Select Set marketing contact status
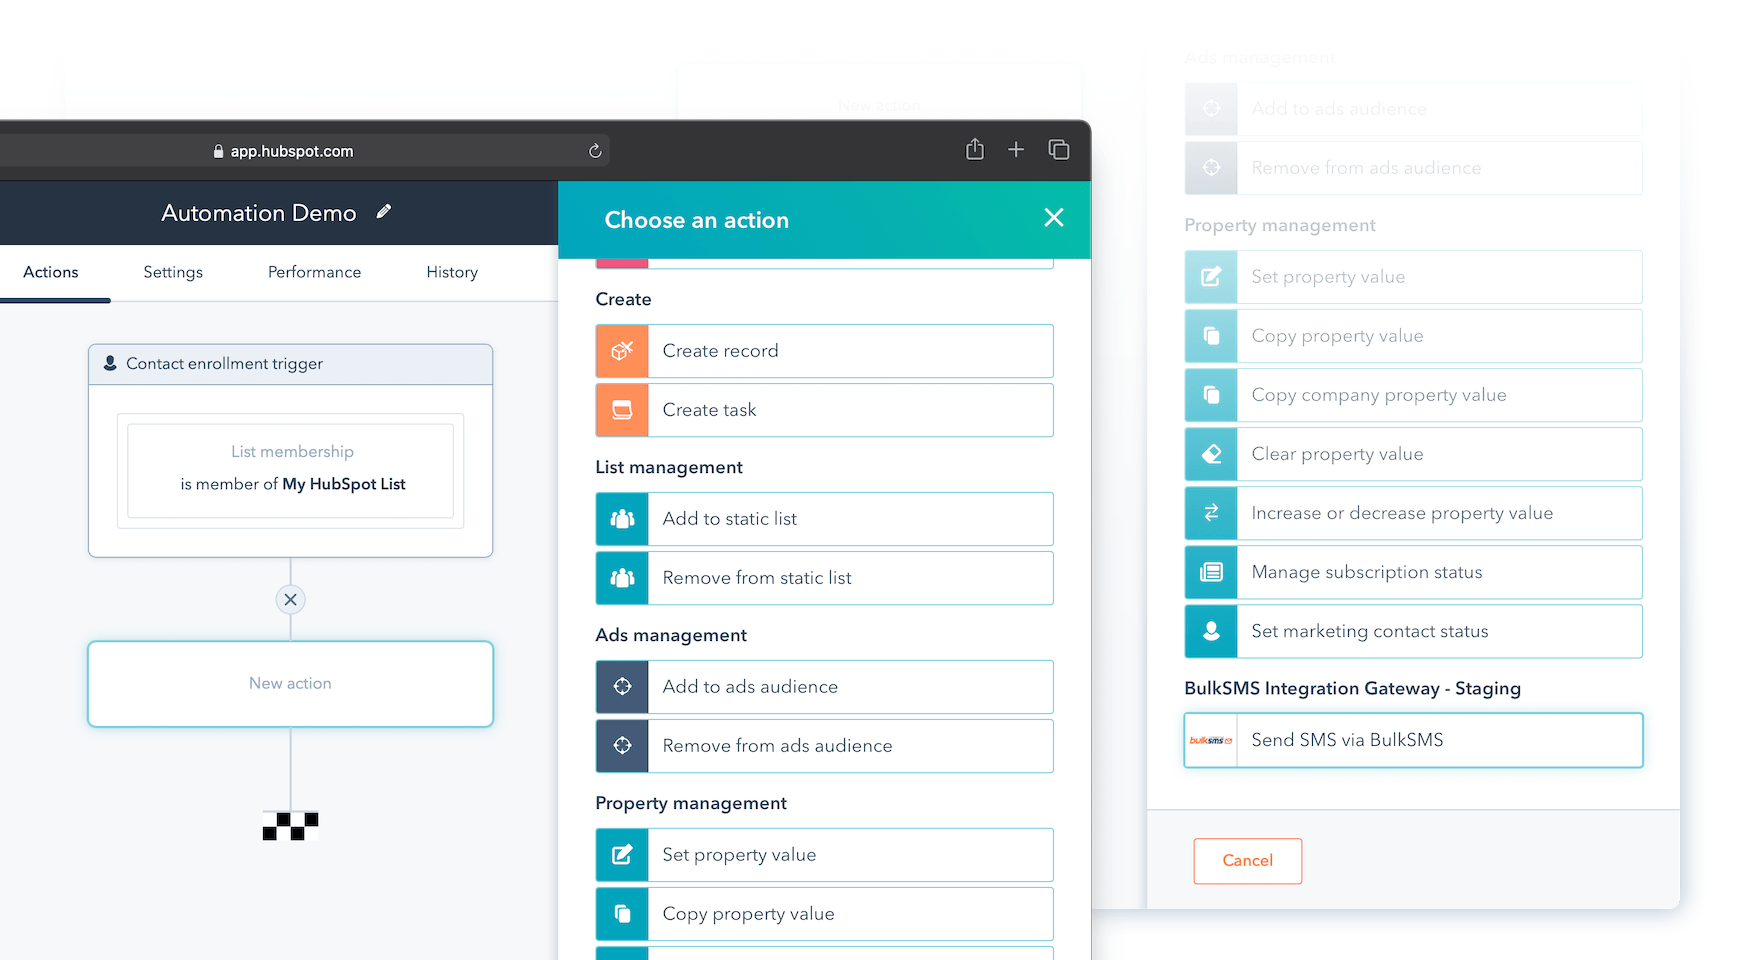 tap(1413, 631)
